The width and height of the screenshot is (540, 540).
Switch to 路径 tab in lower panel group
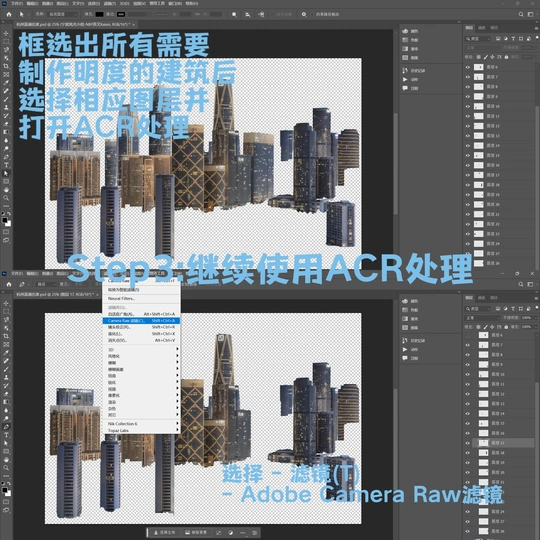(494, 298)
